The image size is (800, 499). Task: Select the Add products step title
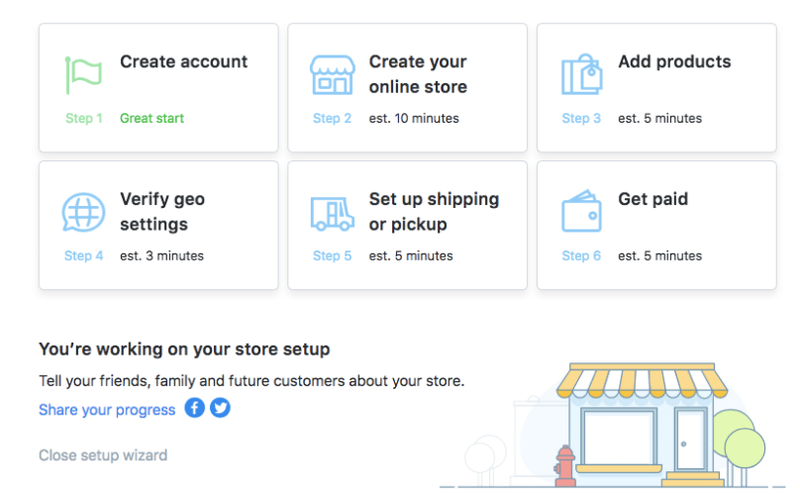pyautogui.click(x=674, y=62)
